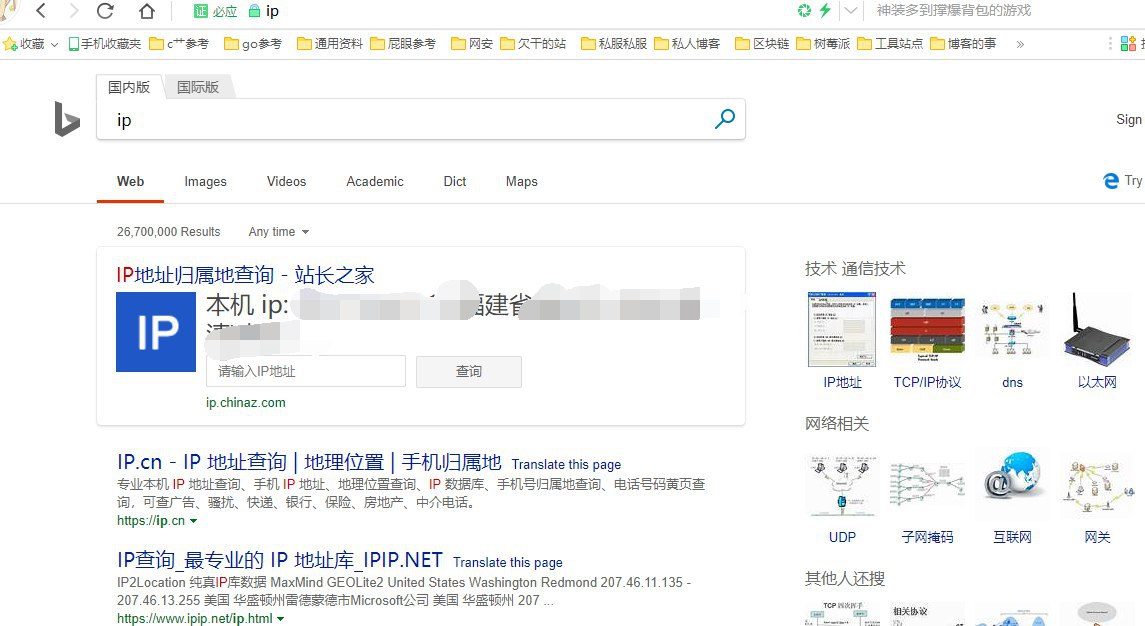1145x626 pixels.
Task: Show more bookmarks via the overflow chevron
Action: pyautogui.click(x=1020, y=44)
